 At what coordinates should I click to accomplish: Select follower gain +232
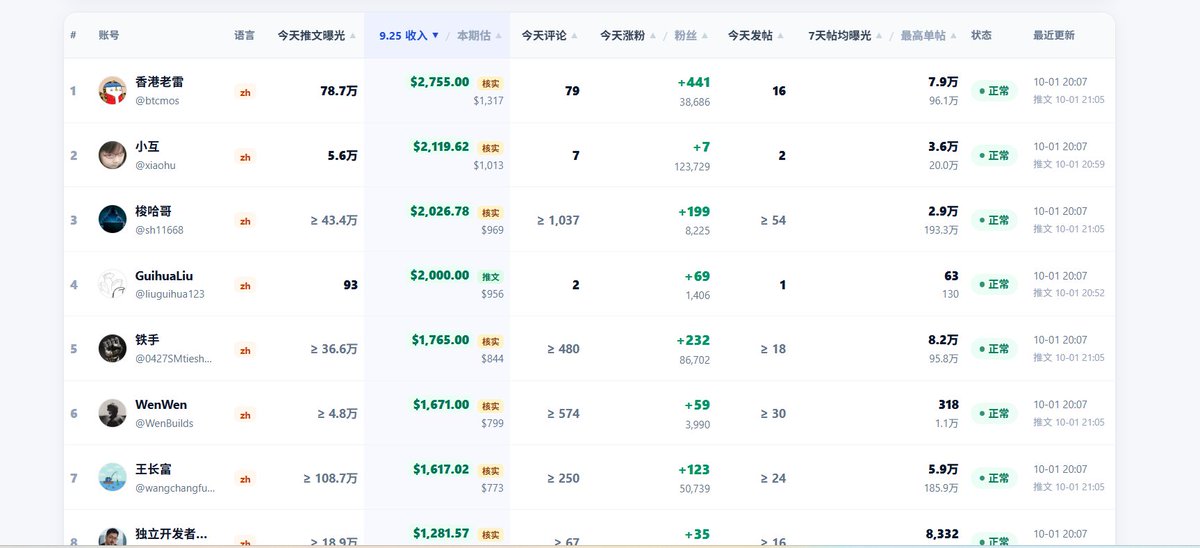[693, 341]
